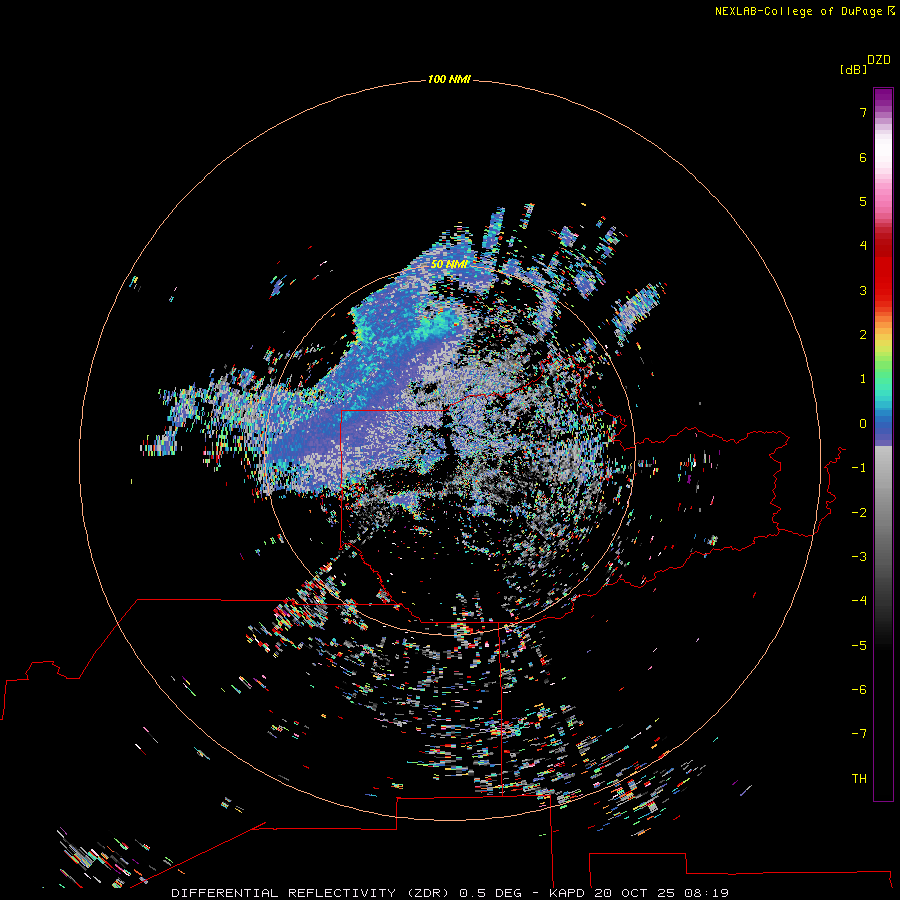This screenshot has height=900, width=900.
Task: Click the TH threshold scale label
Action: [x=859, y=779]
